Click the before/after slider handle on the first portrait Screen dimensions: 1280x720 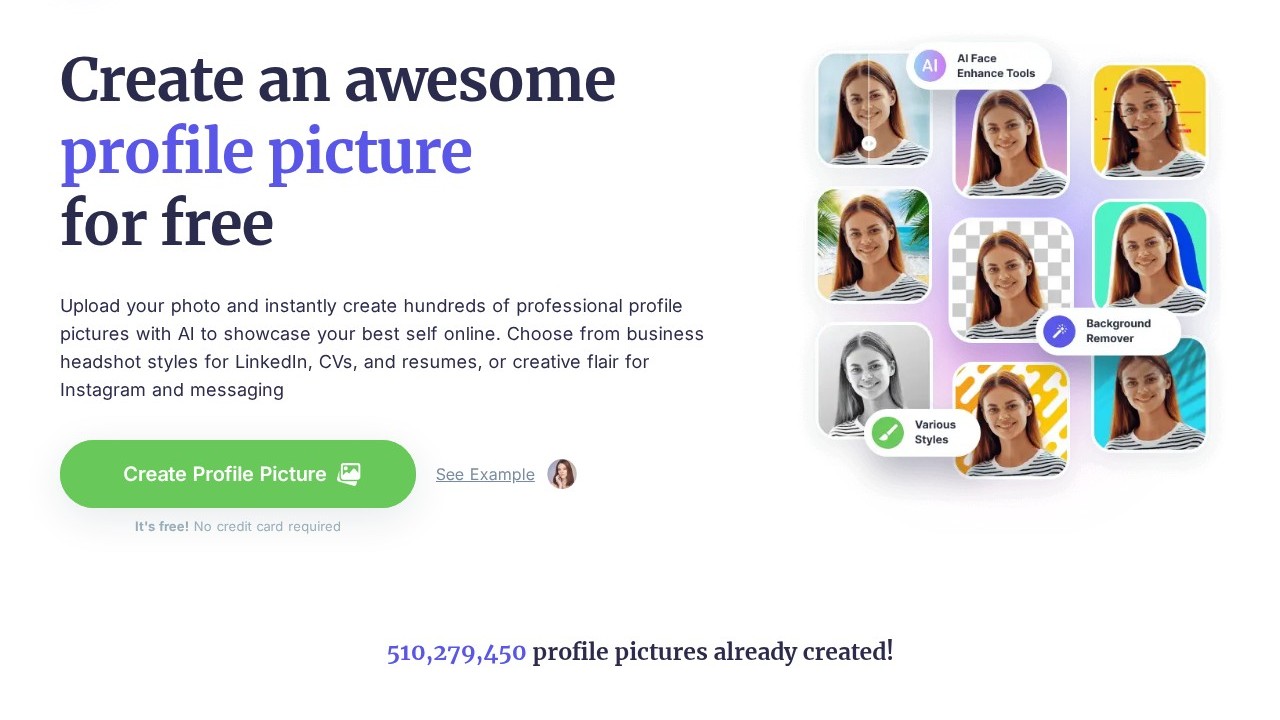point(869,144)
